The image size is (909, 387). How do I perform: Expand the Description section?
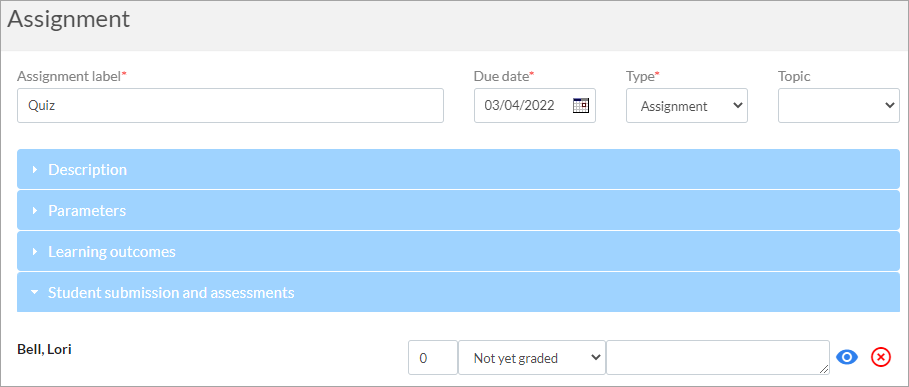pos(458,169)
